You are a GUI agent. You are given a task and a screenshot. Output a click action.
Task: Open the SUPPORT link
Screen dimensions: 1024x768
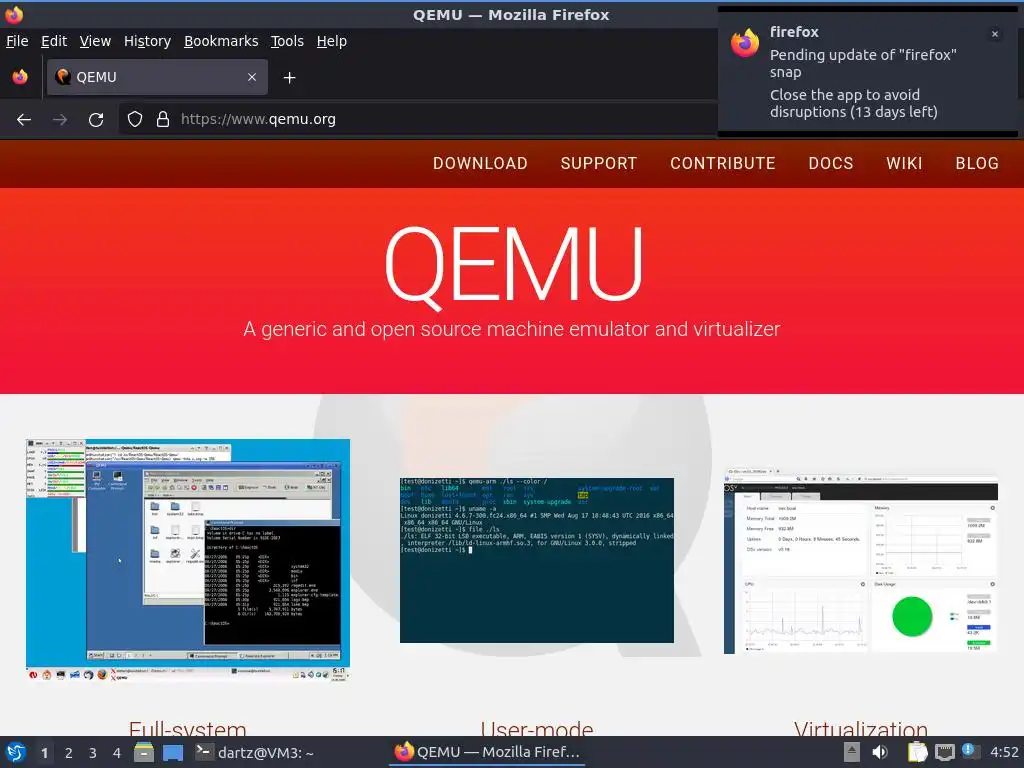(x=598, y=163)
